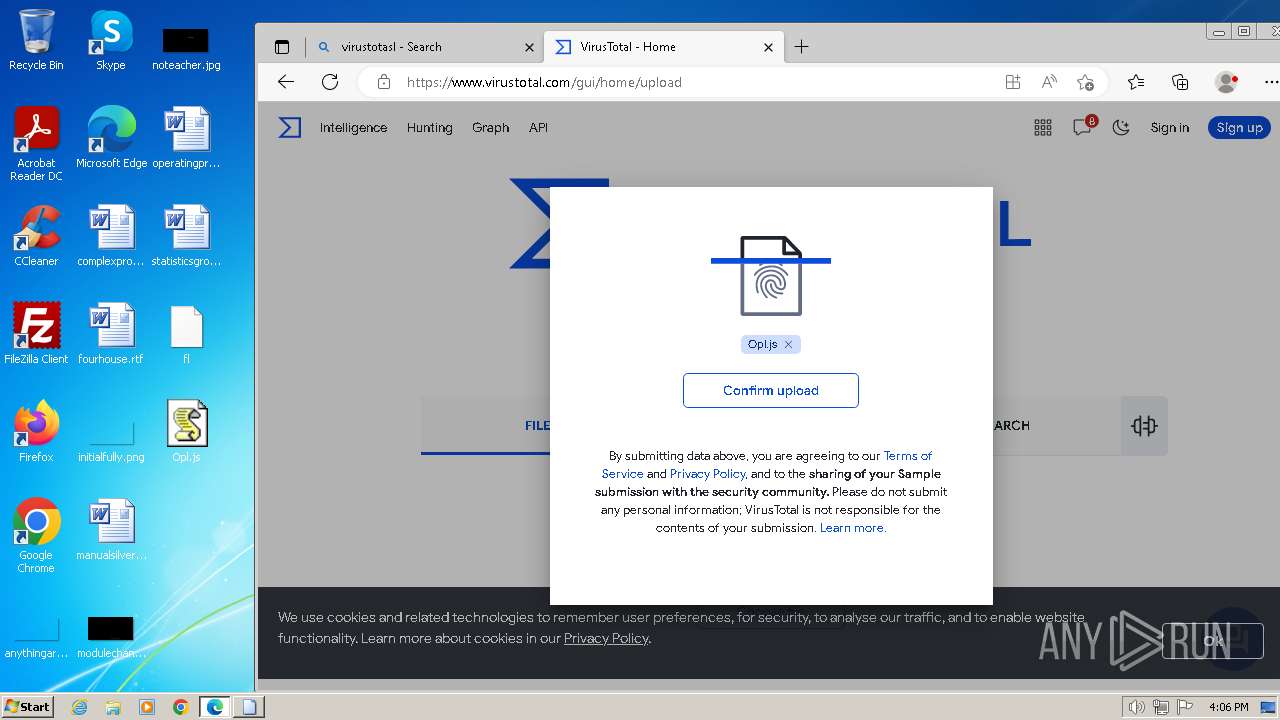Open the Windows Start menu
1280x720 pixels.
[x=28, y=706]
